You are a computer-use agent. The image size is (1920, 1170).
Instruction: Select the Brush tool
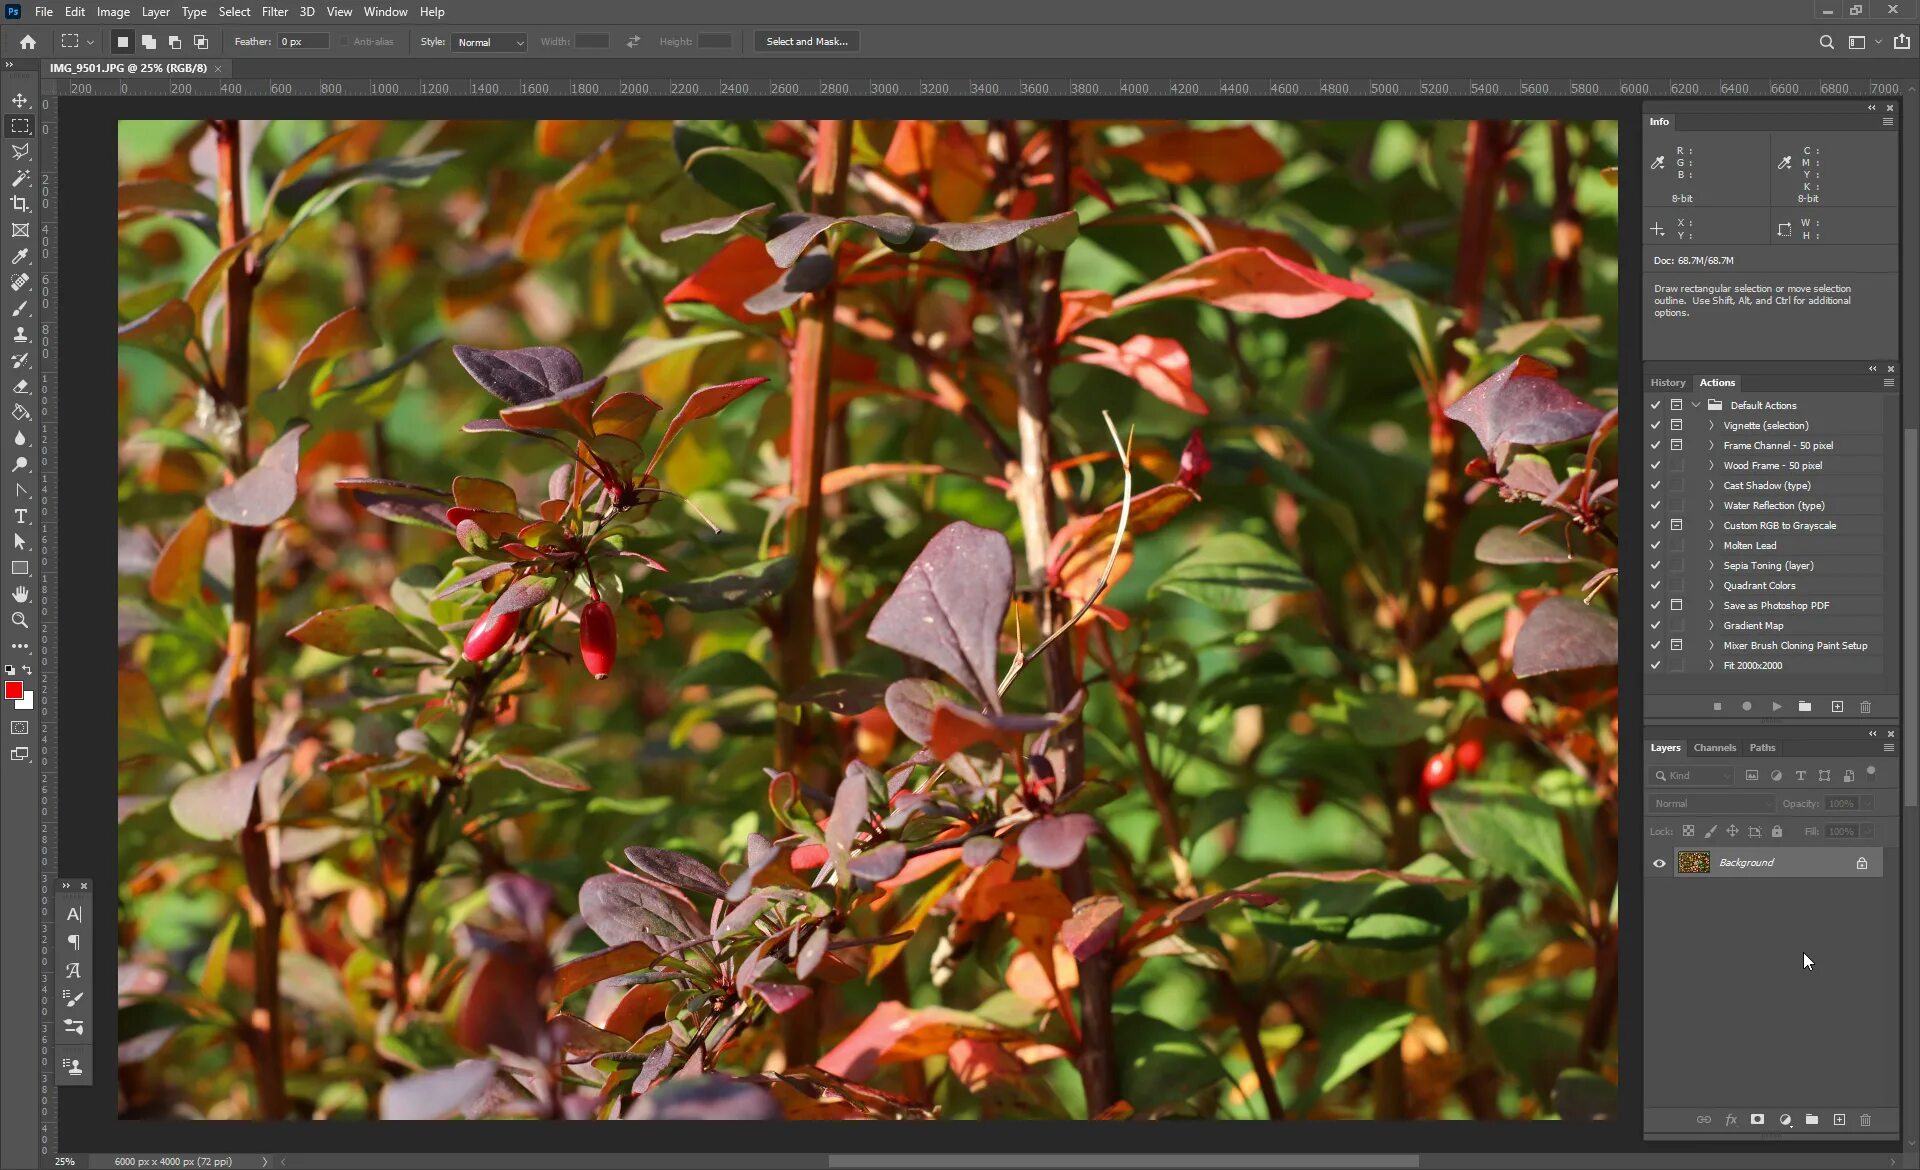pos(20,308)
